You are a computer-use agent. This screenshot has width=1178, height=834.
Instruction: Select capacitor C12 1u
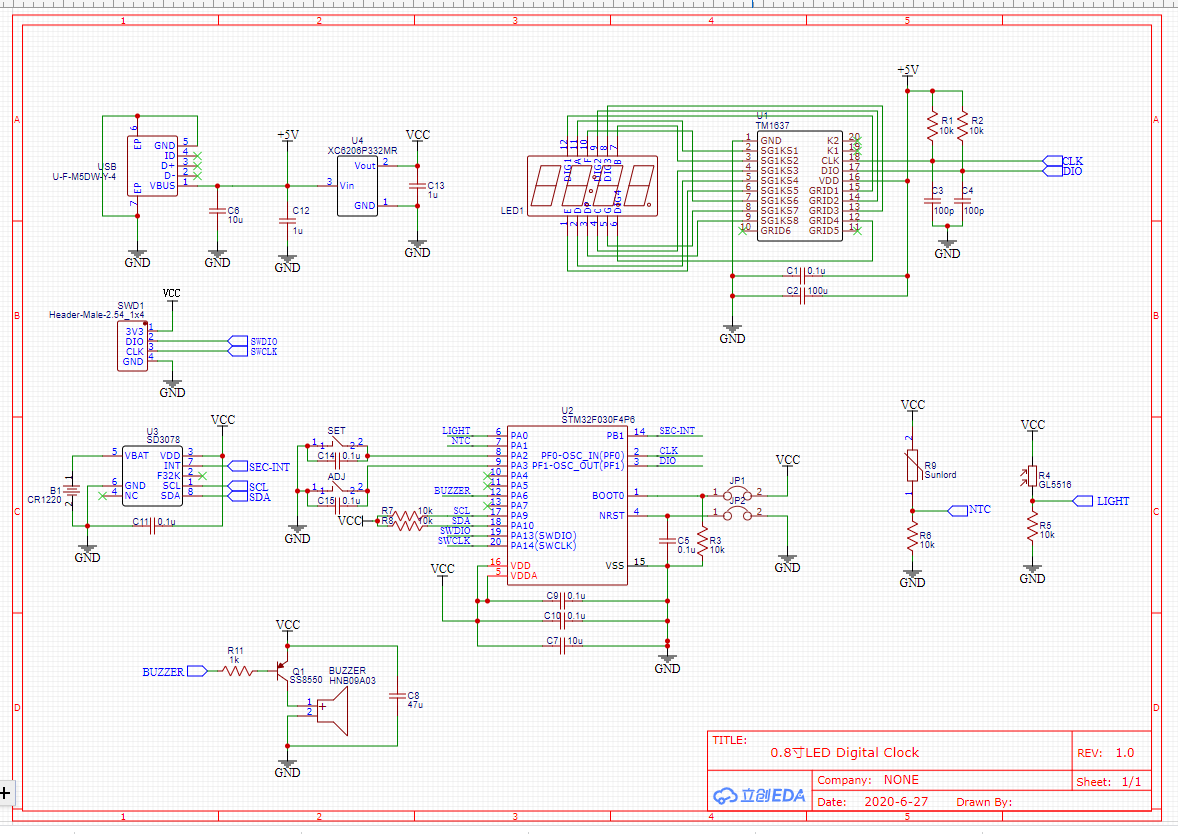click(x=287, y=221)
